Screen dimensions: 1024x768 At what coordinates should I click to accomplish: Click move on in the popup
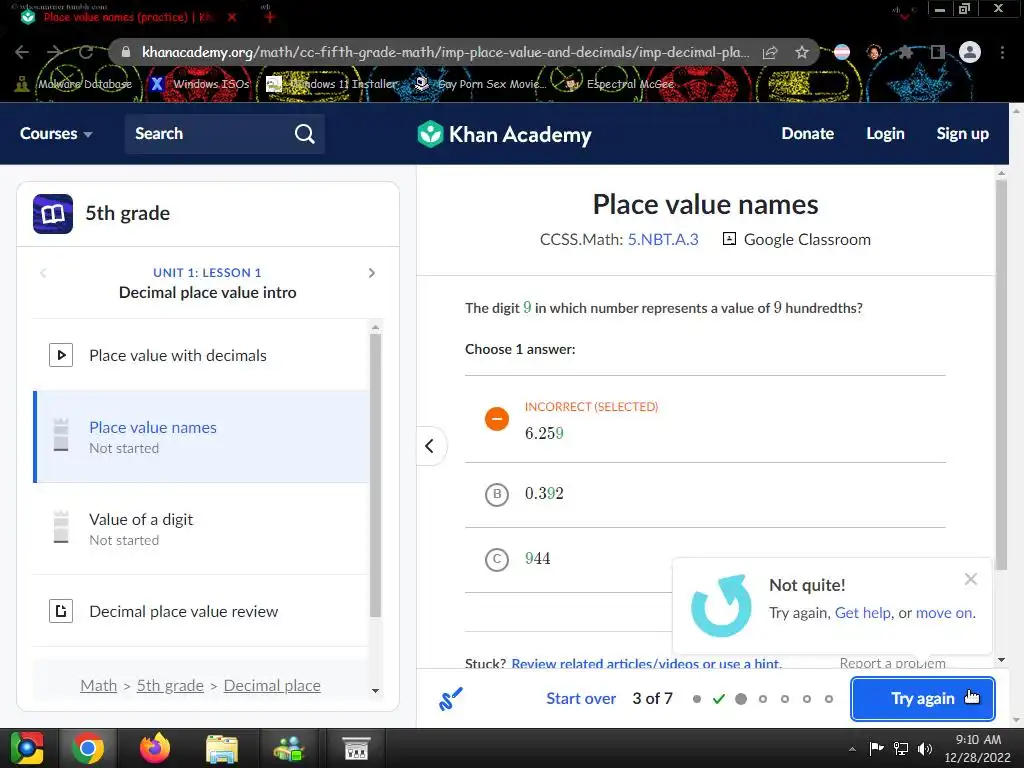[x=944, y=613]
